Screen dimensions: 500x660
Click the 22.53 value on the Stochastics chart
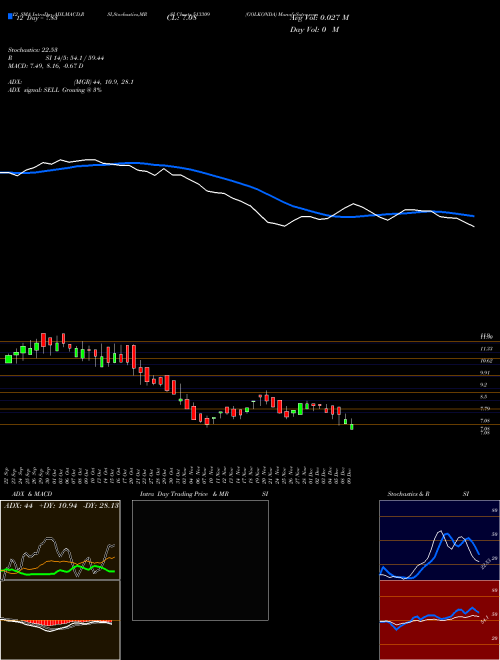[x=484, y=563]
